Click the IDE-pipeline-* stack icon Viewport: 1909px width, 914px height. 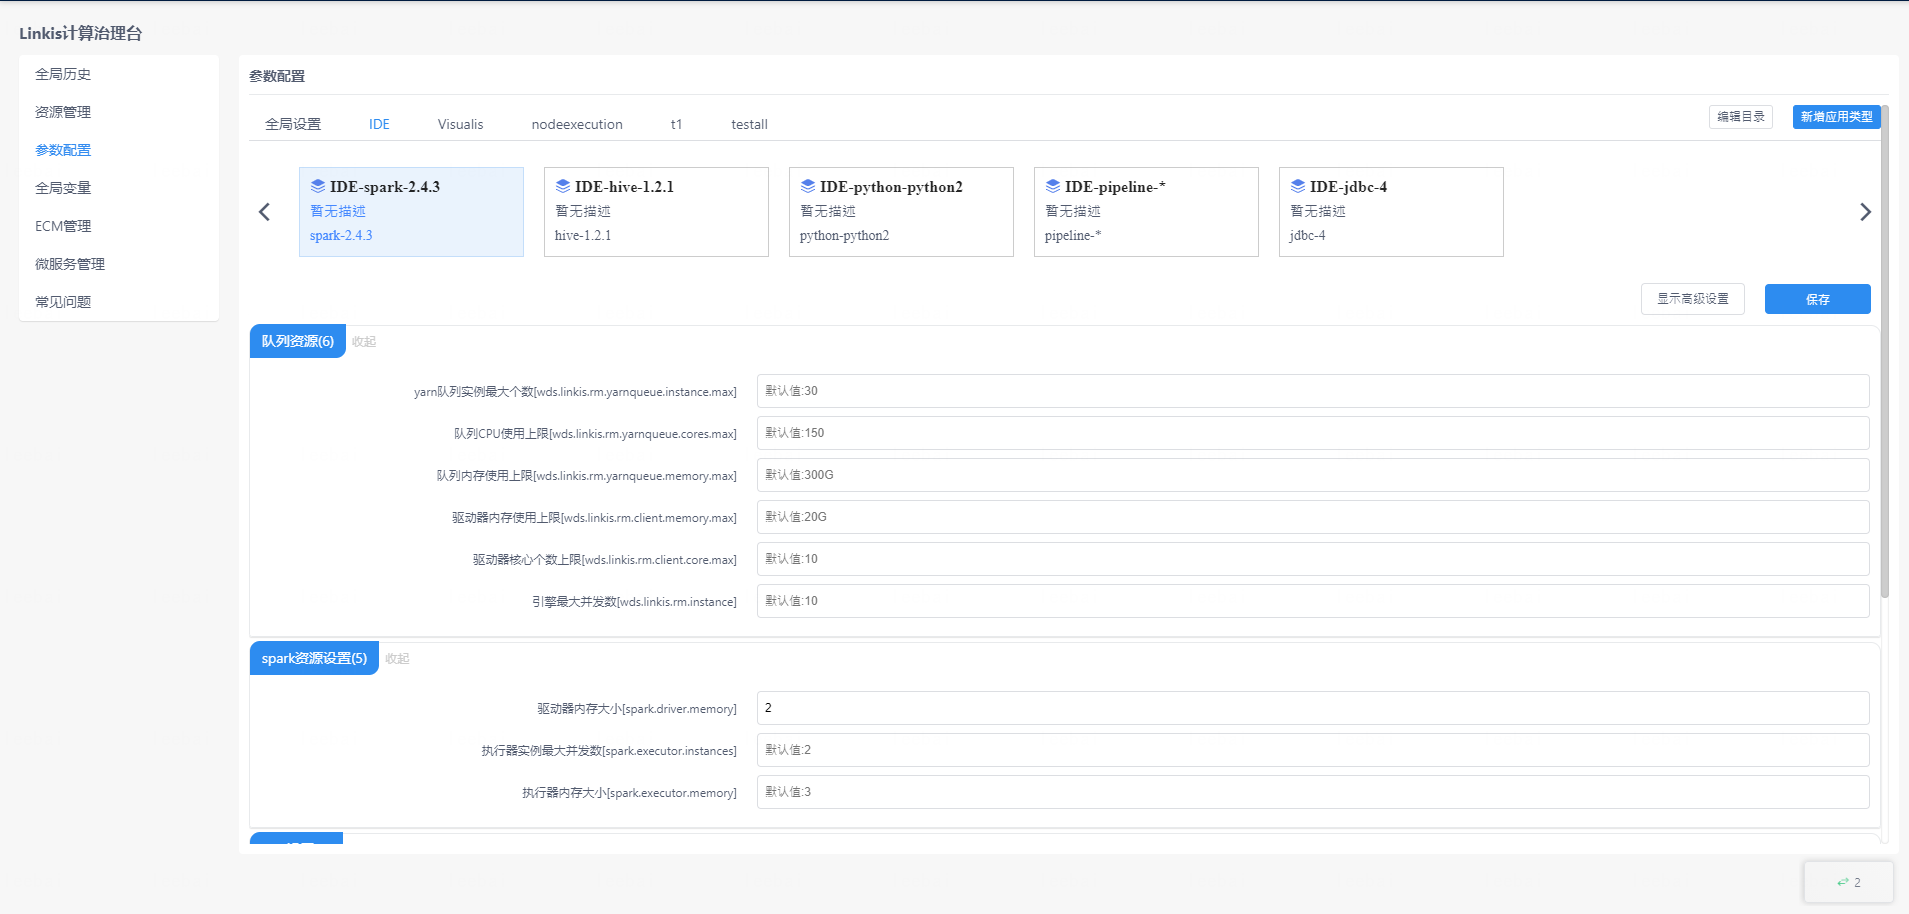(x=1053, y=186)
